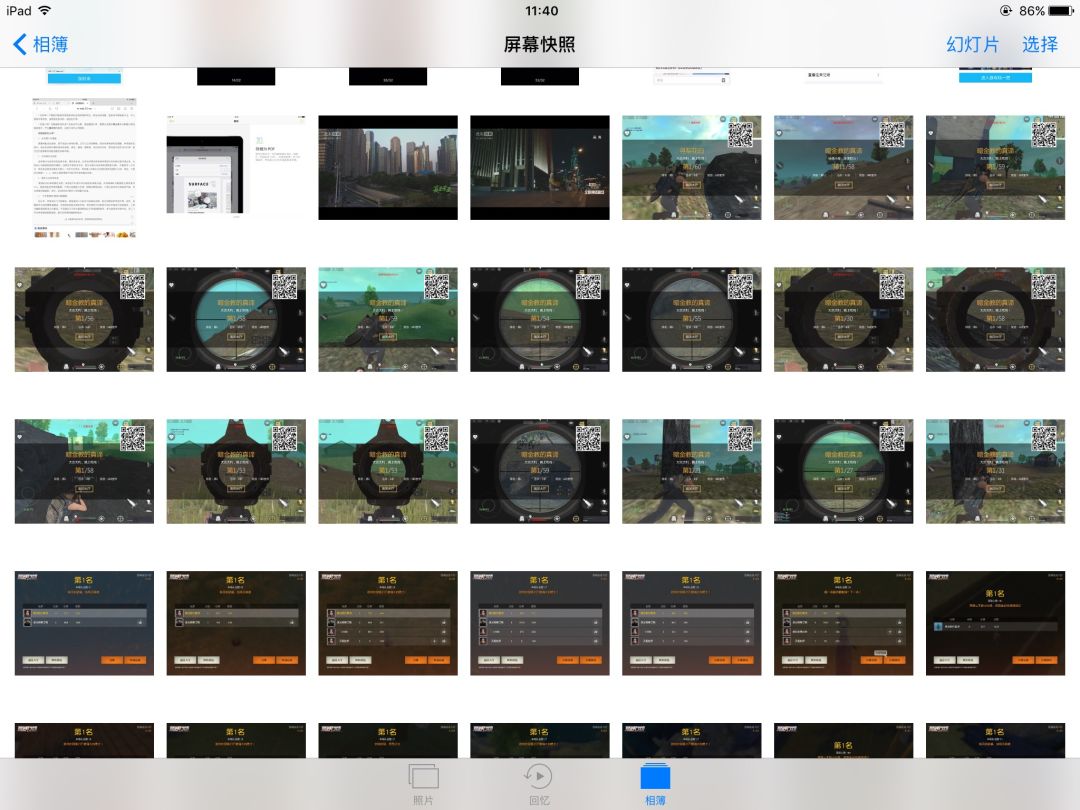This screenshot has height=810, width=1080.
Task: Tap 选择 to select photos
Action: [1039, 45]
